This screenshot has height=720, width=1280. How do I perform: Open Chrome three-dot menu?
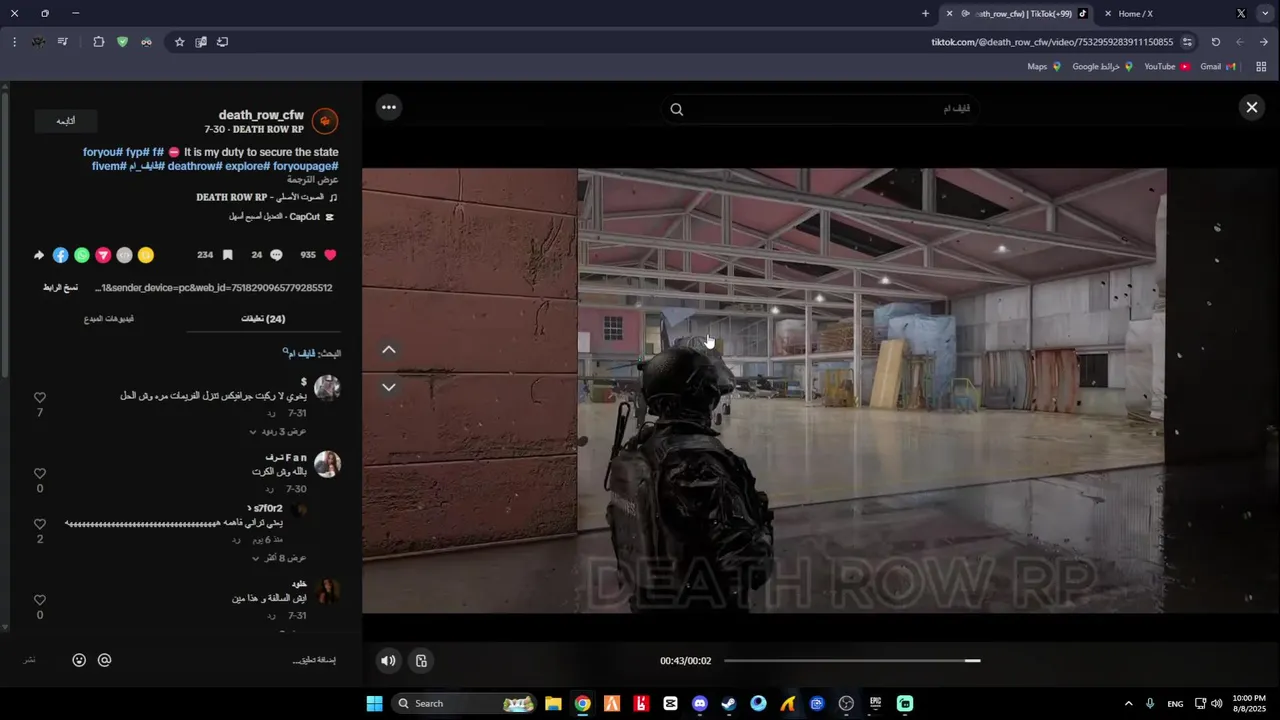pos(14,42)
